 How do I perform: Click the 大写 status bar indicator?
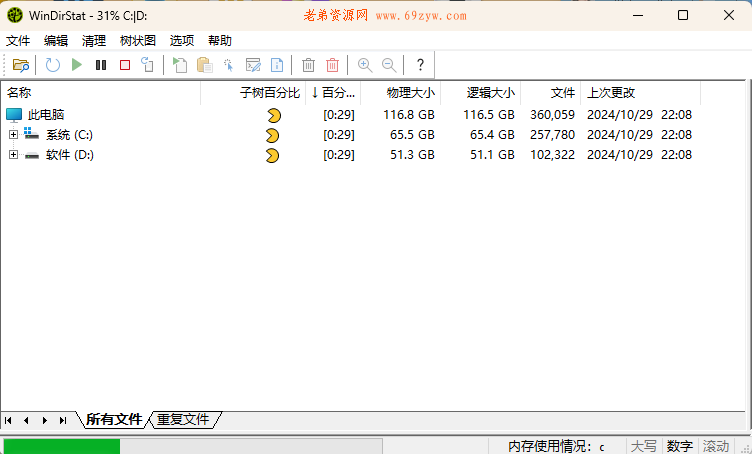pos(643,446)
